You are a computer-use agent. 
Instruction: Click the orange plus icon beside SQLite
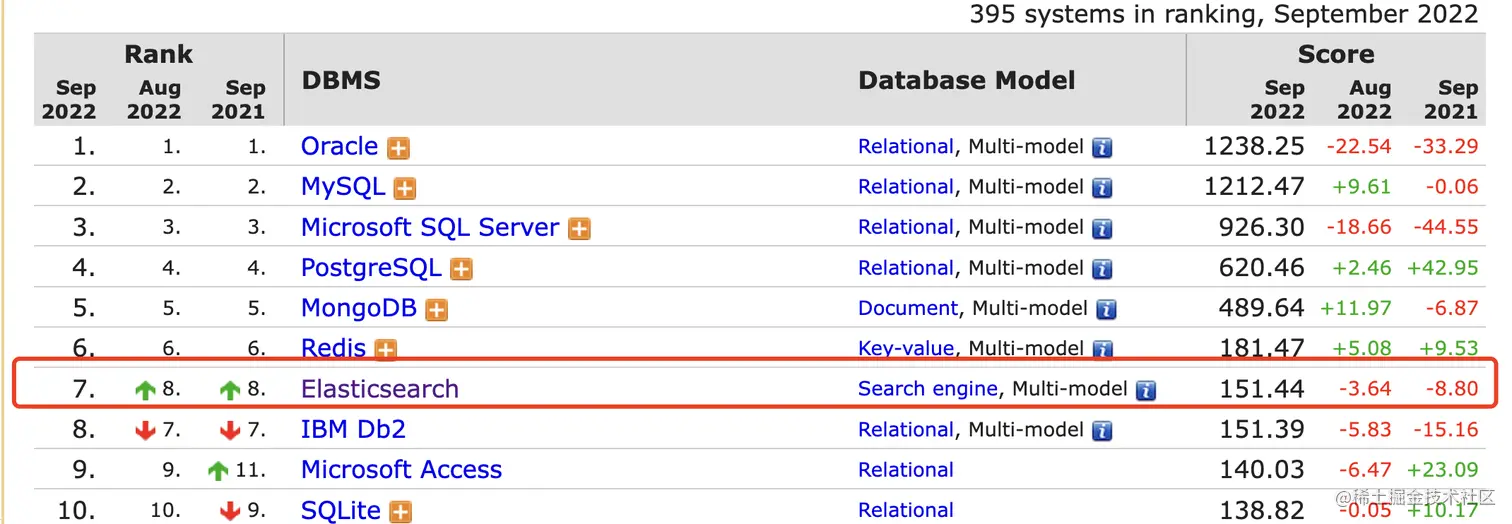coord(400,512)
